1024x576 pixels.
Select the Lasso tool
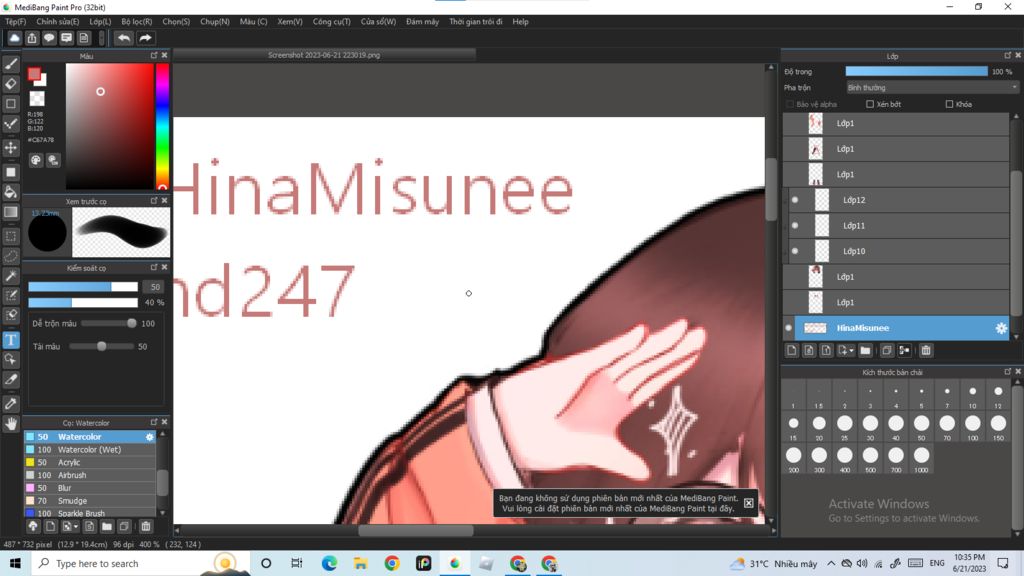tap(11, 256)
